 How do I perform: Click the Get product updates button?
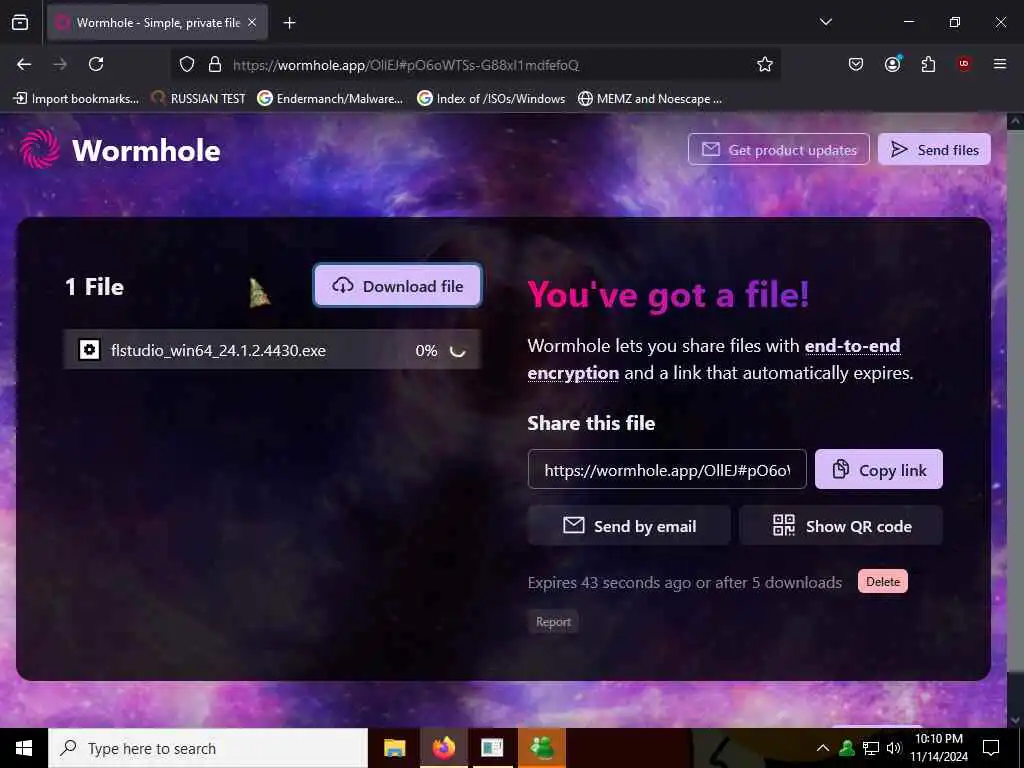pos(778,150)
